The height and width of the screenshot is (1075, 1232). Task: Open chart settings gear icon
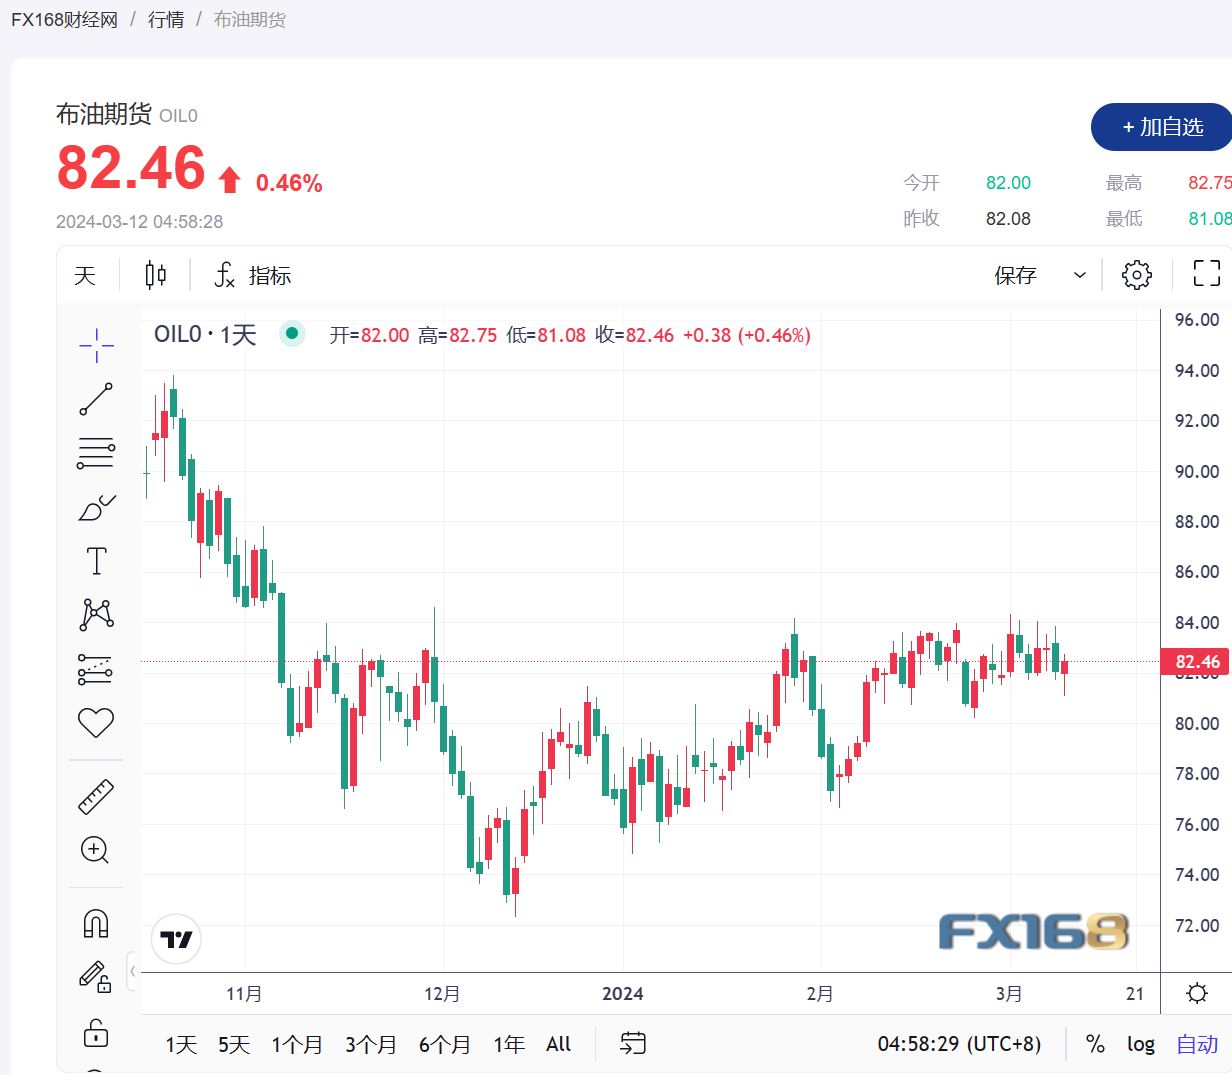pyautogui.click(x=1136, y=275)
